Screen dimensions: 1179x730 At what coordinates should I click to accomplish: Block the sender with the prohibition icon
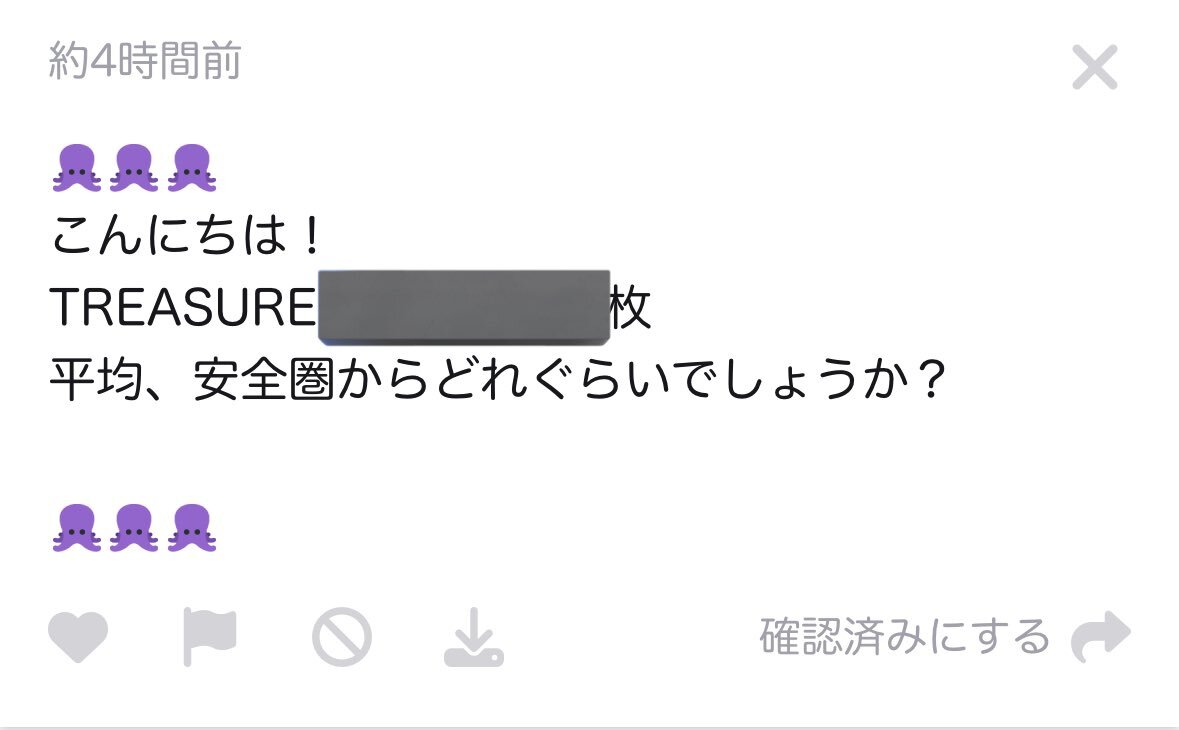click(341, 638)
